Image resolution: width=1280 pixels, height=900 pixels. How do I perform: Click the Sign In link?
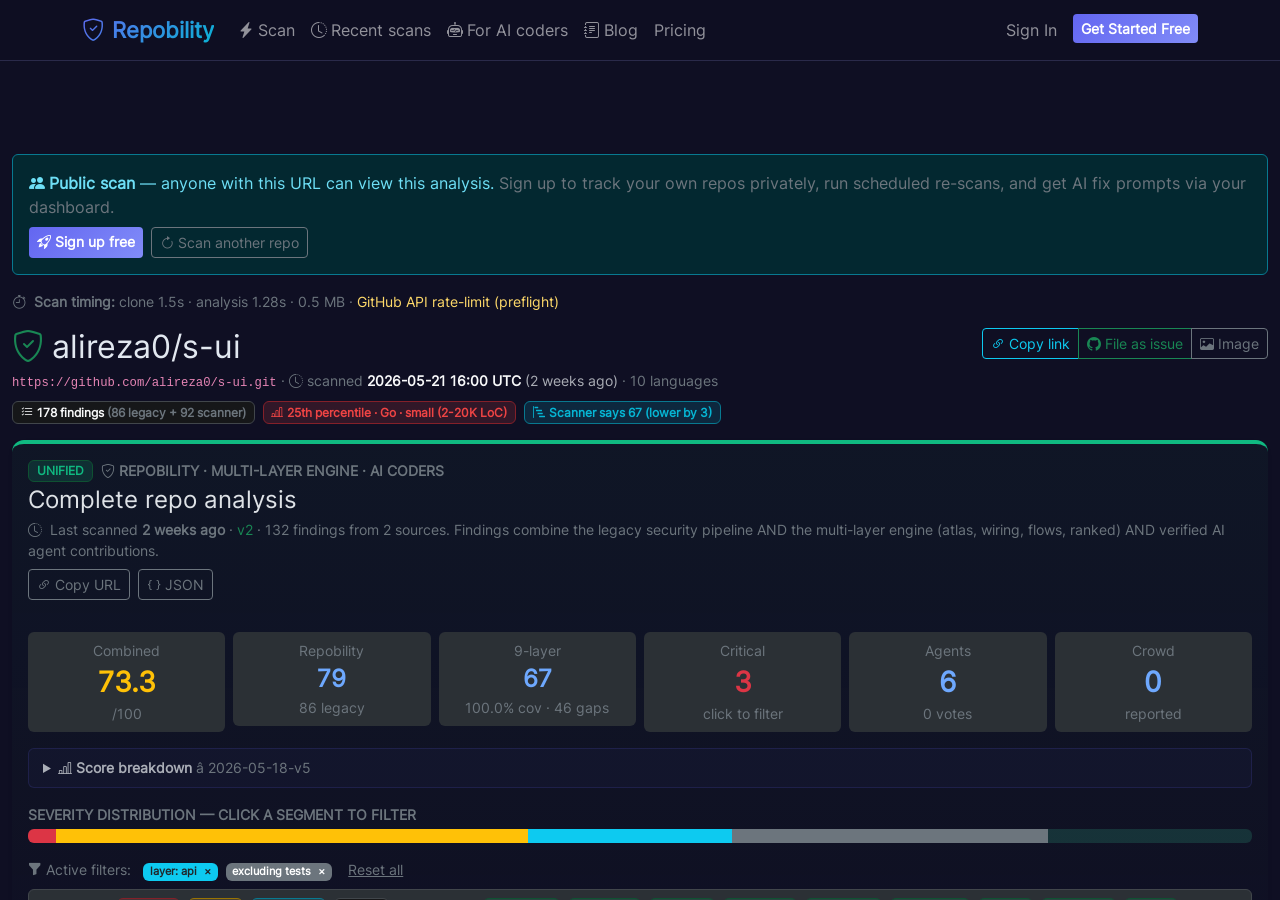pyautogui.click(x=1031, y=30)
